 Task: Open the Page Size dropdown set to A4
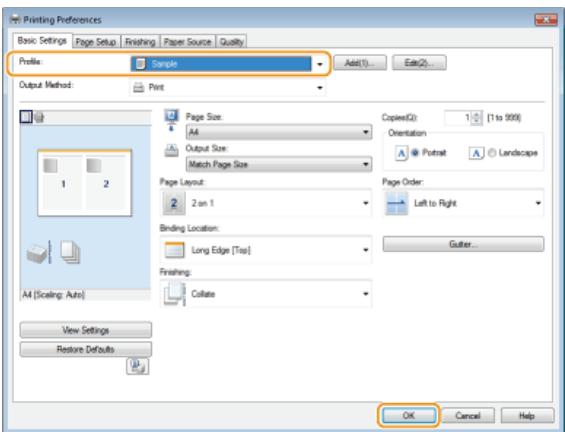coord(279,132)
